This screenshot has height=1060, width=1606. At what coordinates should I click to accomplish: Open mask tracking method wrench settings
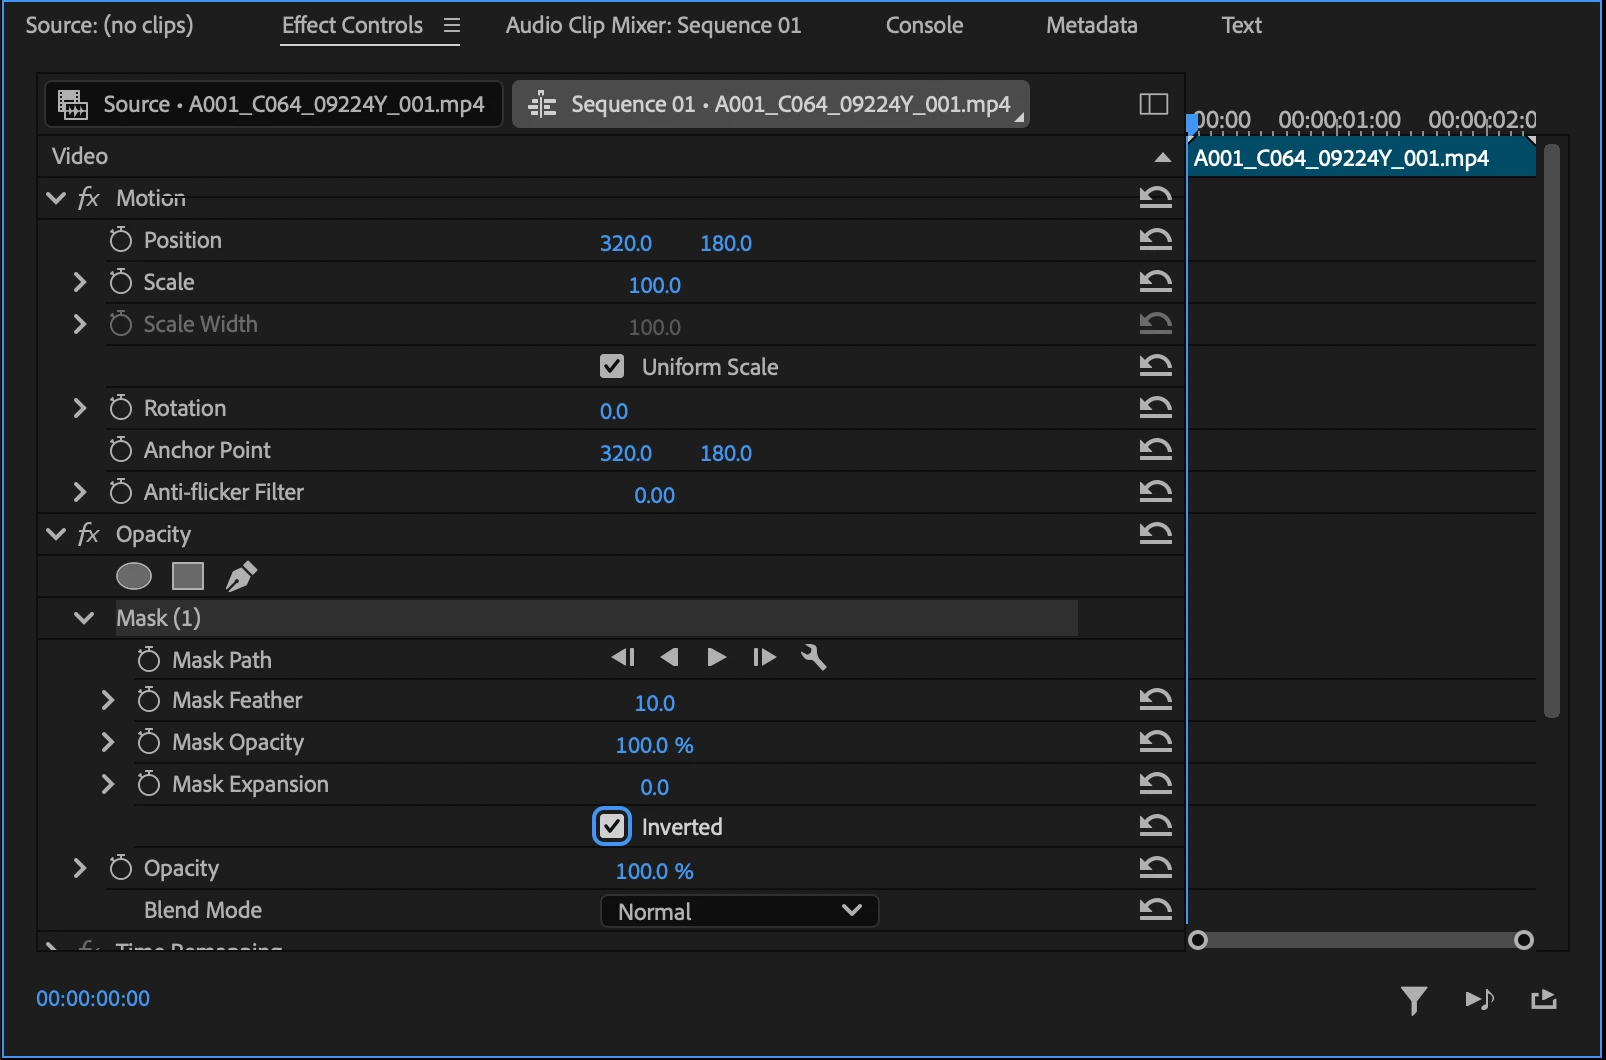(x=814, y=657)
